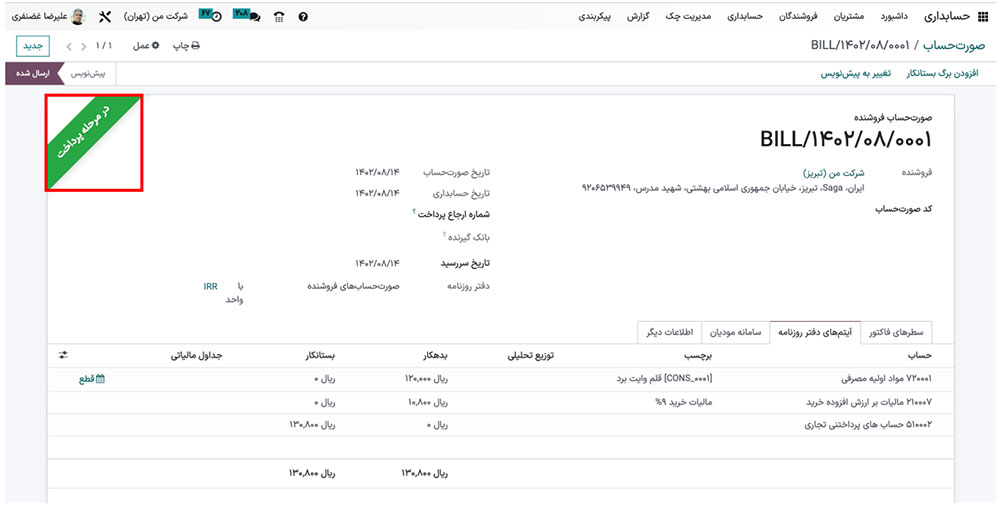Screen dimensions: 1000x506
Task: Open the chat messages icon
Action: coord(246,17)
